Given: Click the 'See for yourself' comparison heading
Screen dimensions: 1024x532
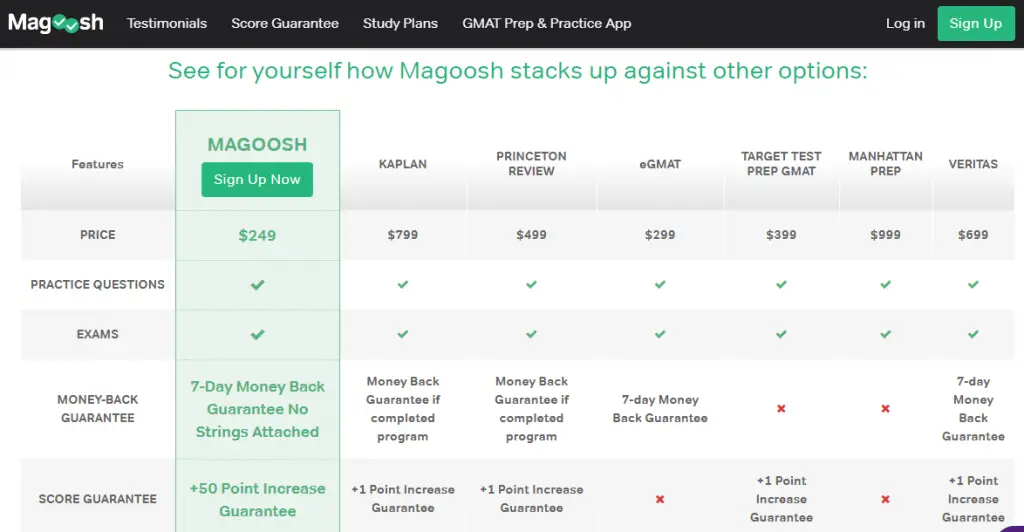Looking at the screenshot, I should [518, 70].
